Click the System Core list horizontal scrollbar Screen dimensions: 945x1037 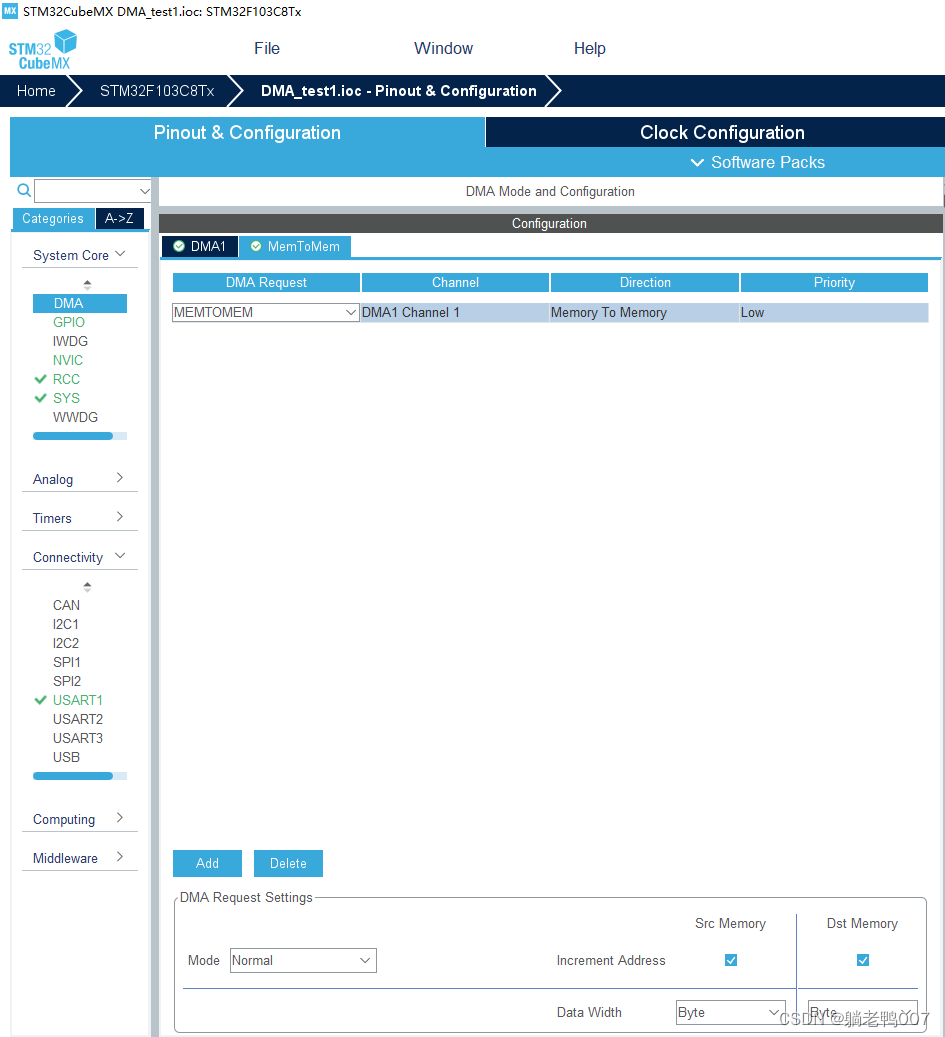(x=79, y=436)
